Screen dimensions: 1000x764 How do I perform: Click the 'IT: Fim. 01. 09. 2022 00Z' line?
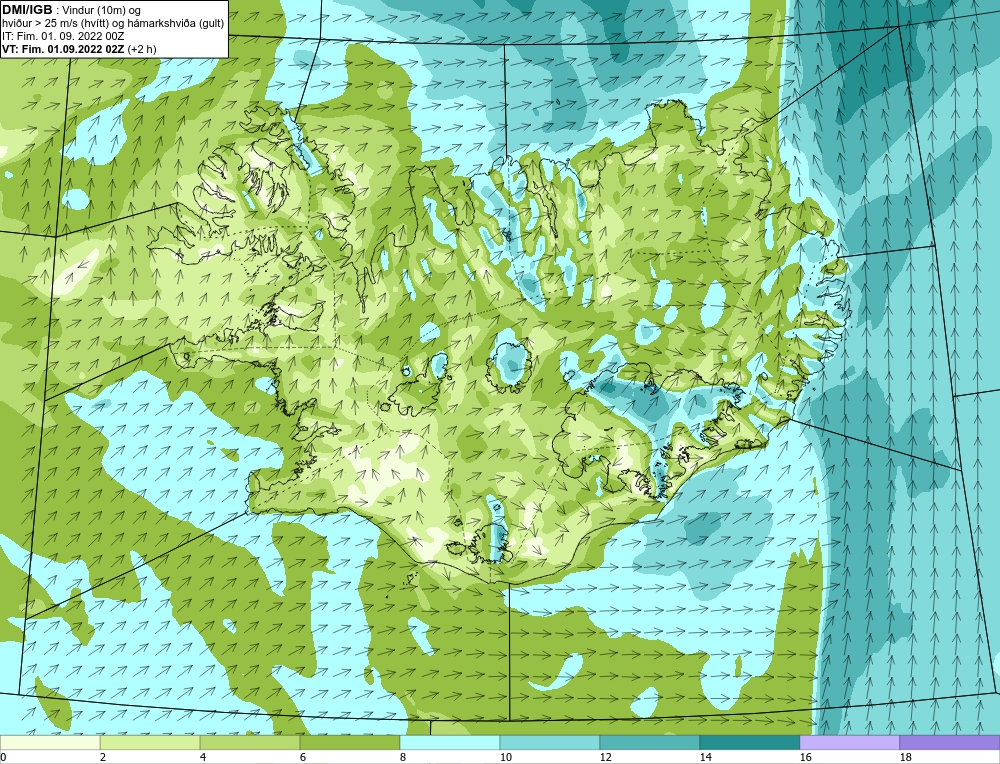62,36
